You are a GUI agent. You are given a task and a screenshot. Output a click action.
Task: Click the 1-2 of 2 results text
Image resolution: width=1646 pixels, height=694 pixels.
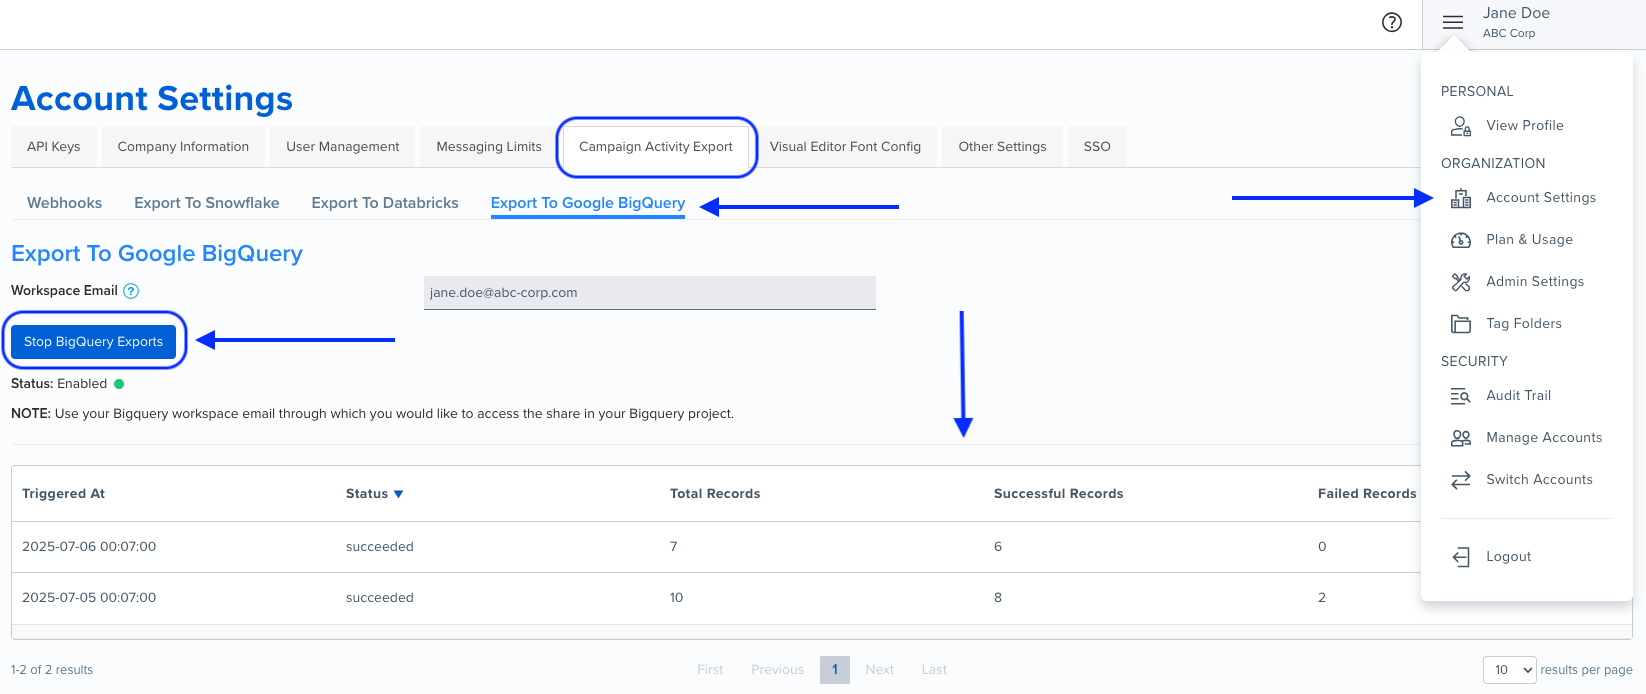52,670
